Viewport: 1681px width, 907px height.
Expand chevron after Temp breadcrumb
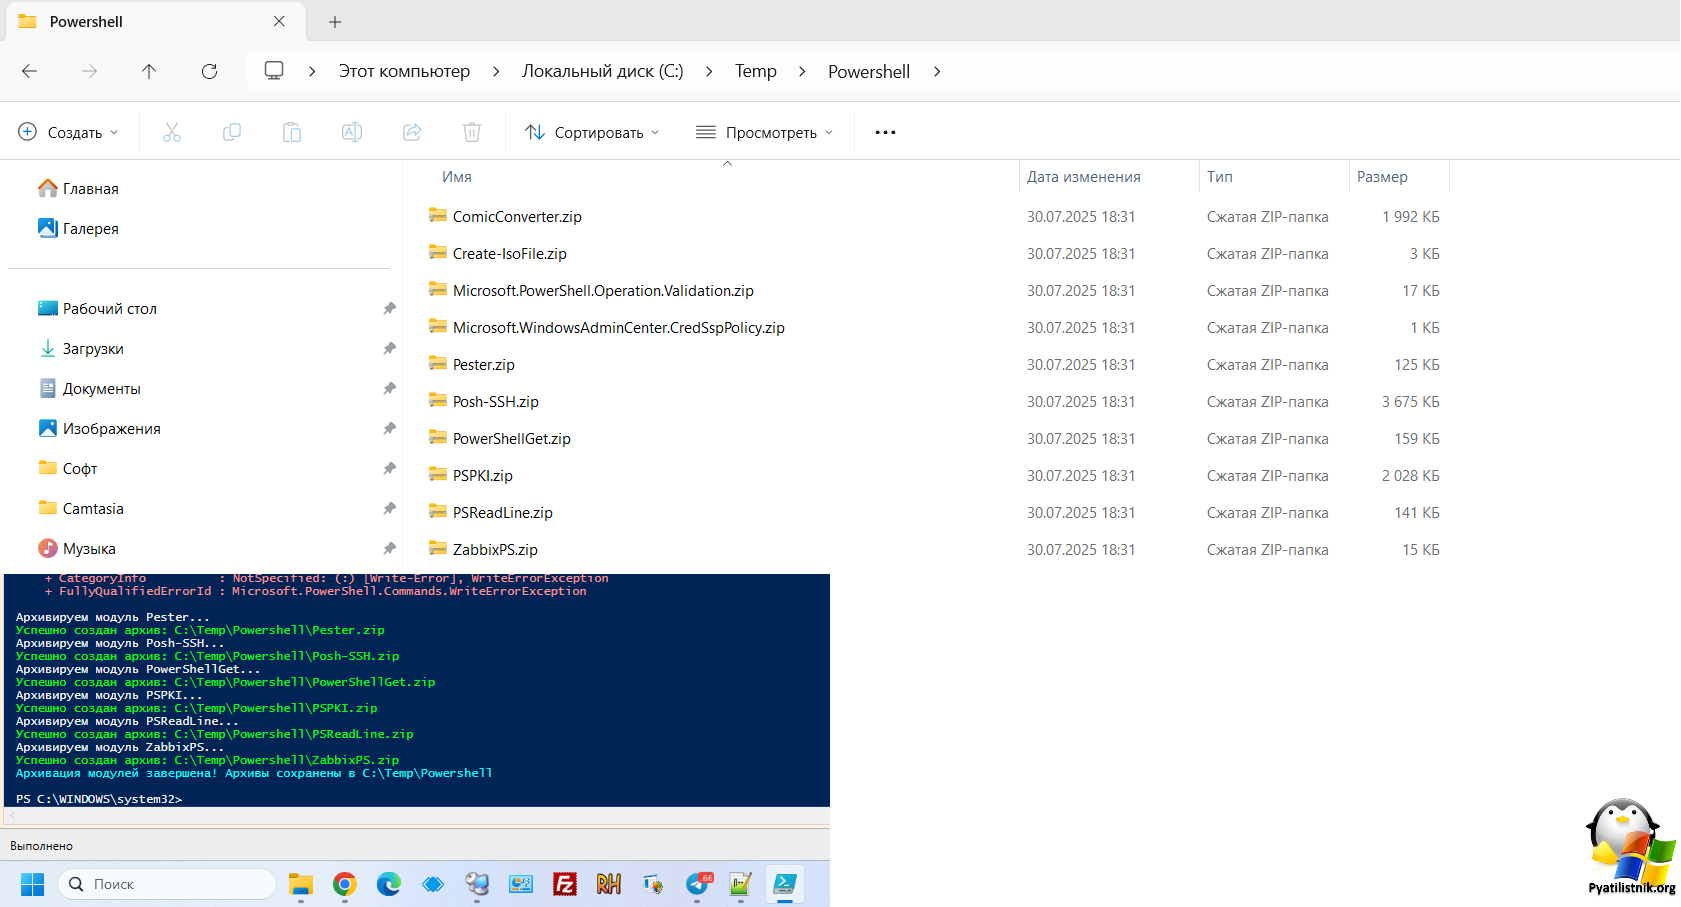(802, 71)
